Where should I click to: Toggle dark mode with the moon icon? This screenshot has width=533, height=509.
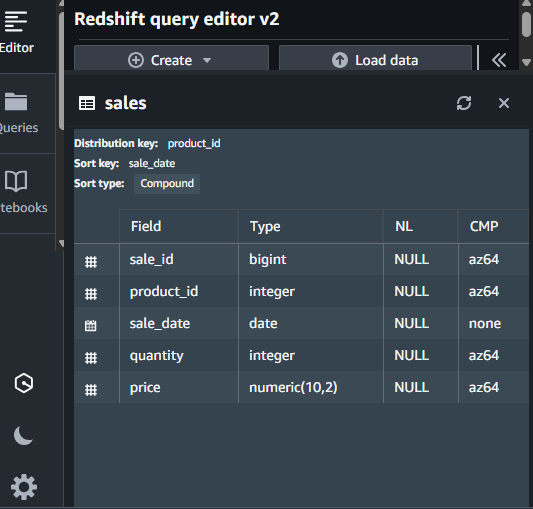(23, 436)
